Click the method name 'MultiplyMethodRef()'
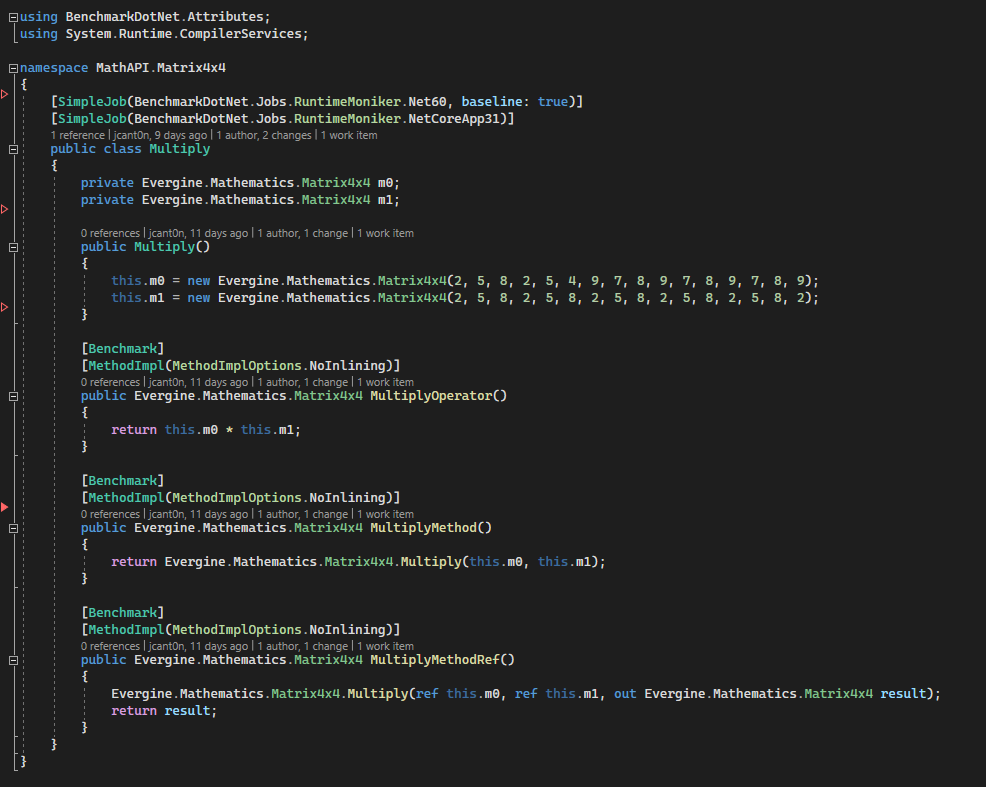Image resolution: width=986 pixels, height=787 pixels. pyautogui.click(x=442, y=660)
